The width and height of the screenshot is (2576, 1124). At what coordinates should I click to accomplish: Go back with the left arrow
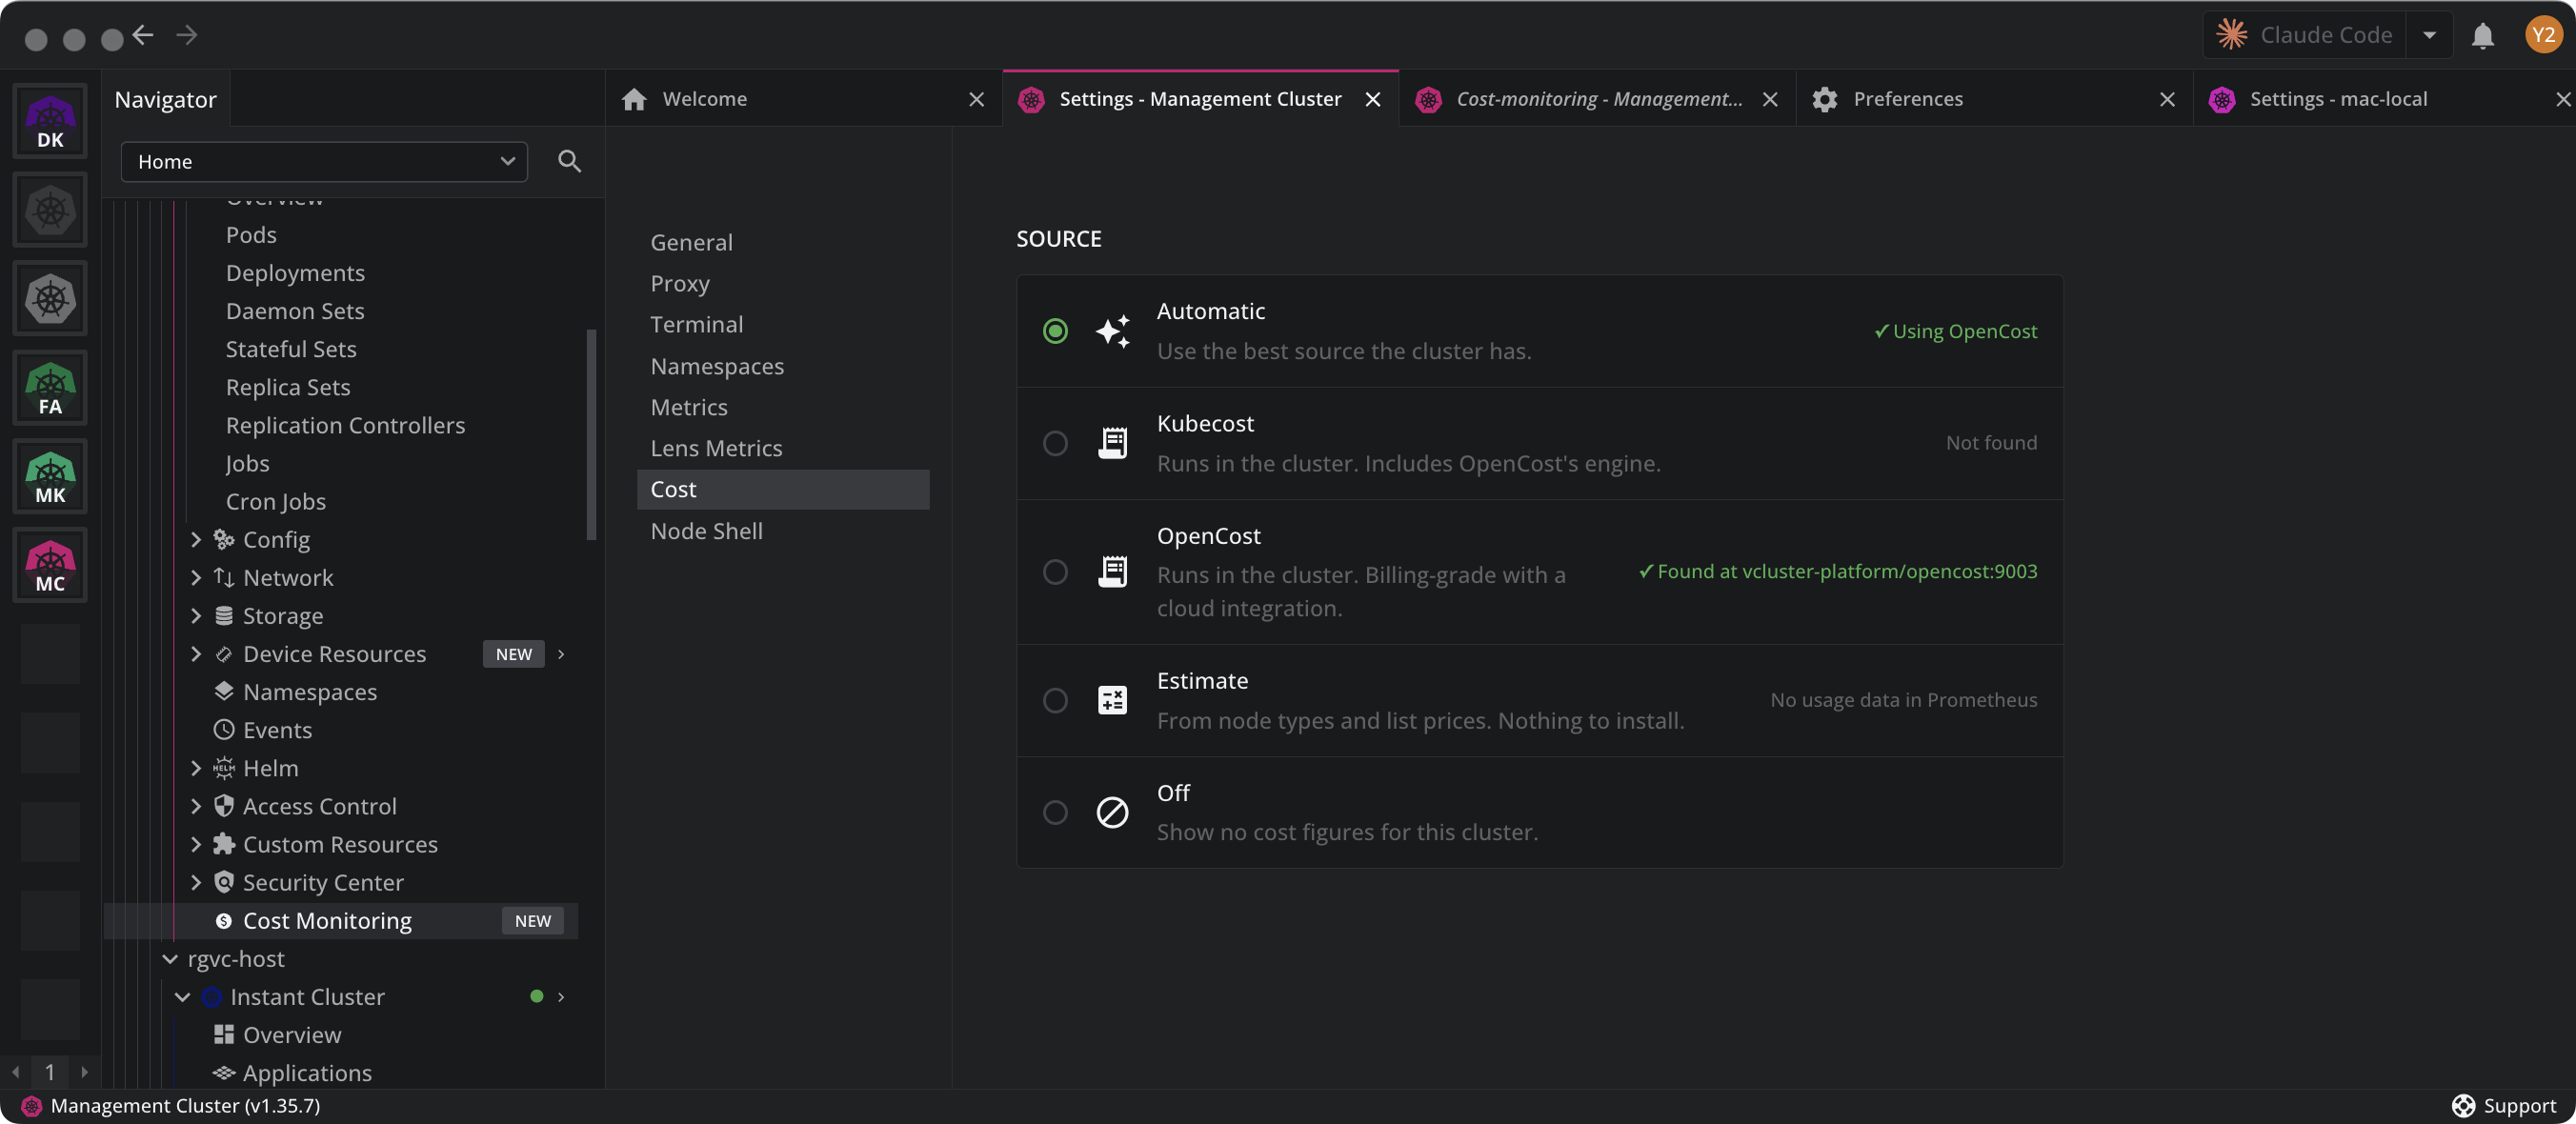143,36
